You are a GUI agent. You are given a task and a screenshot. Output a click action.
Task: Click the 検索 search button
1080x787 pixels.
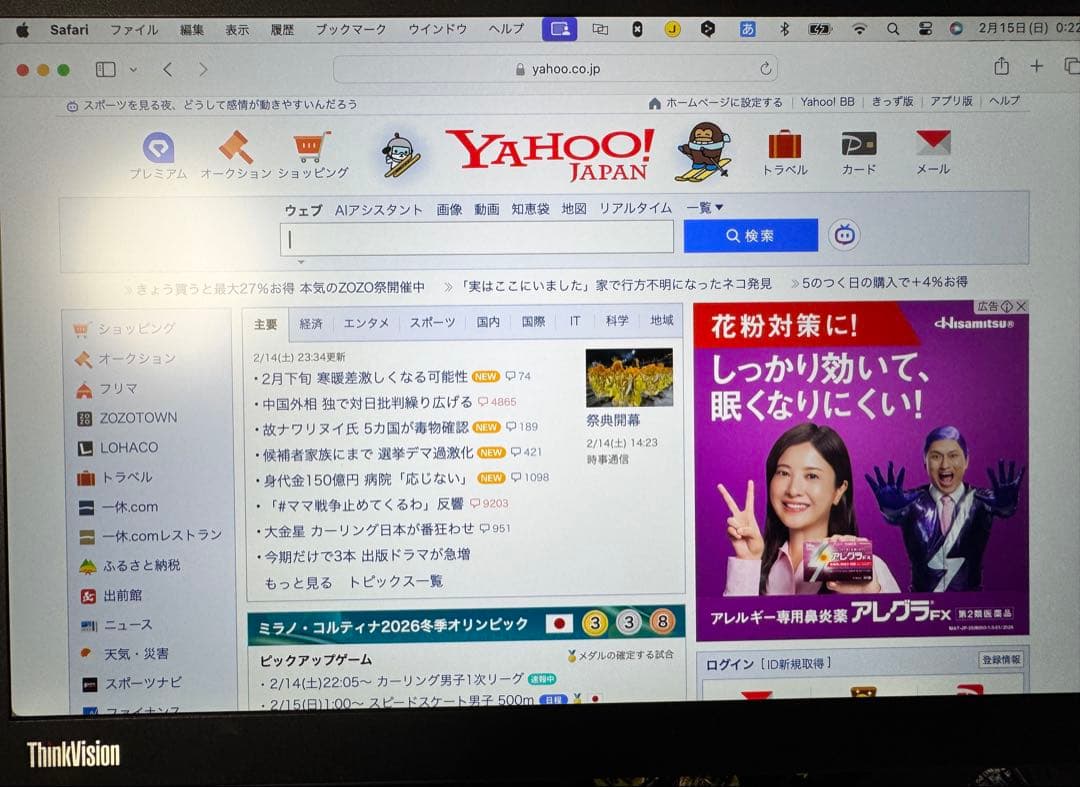pos(750,234)
